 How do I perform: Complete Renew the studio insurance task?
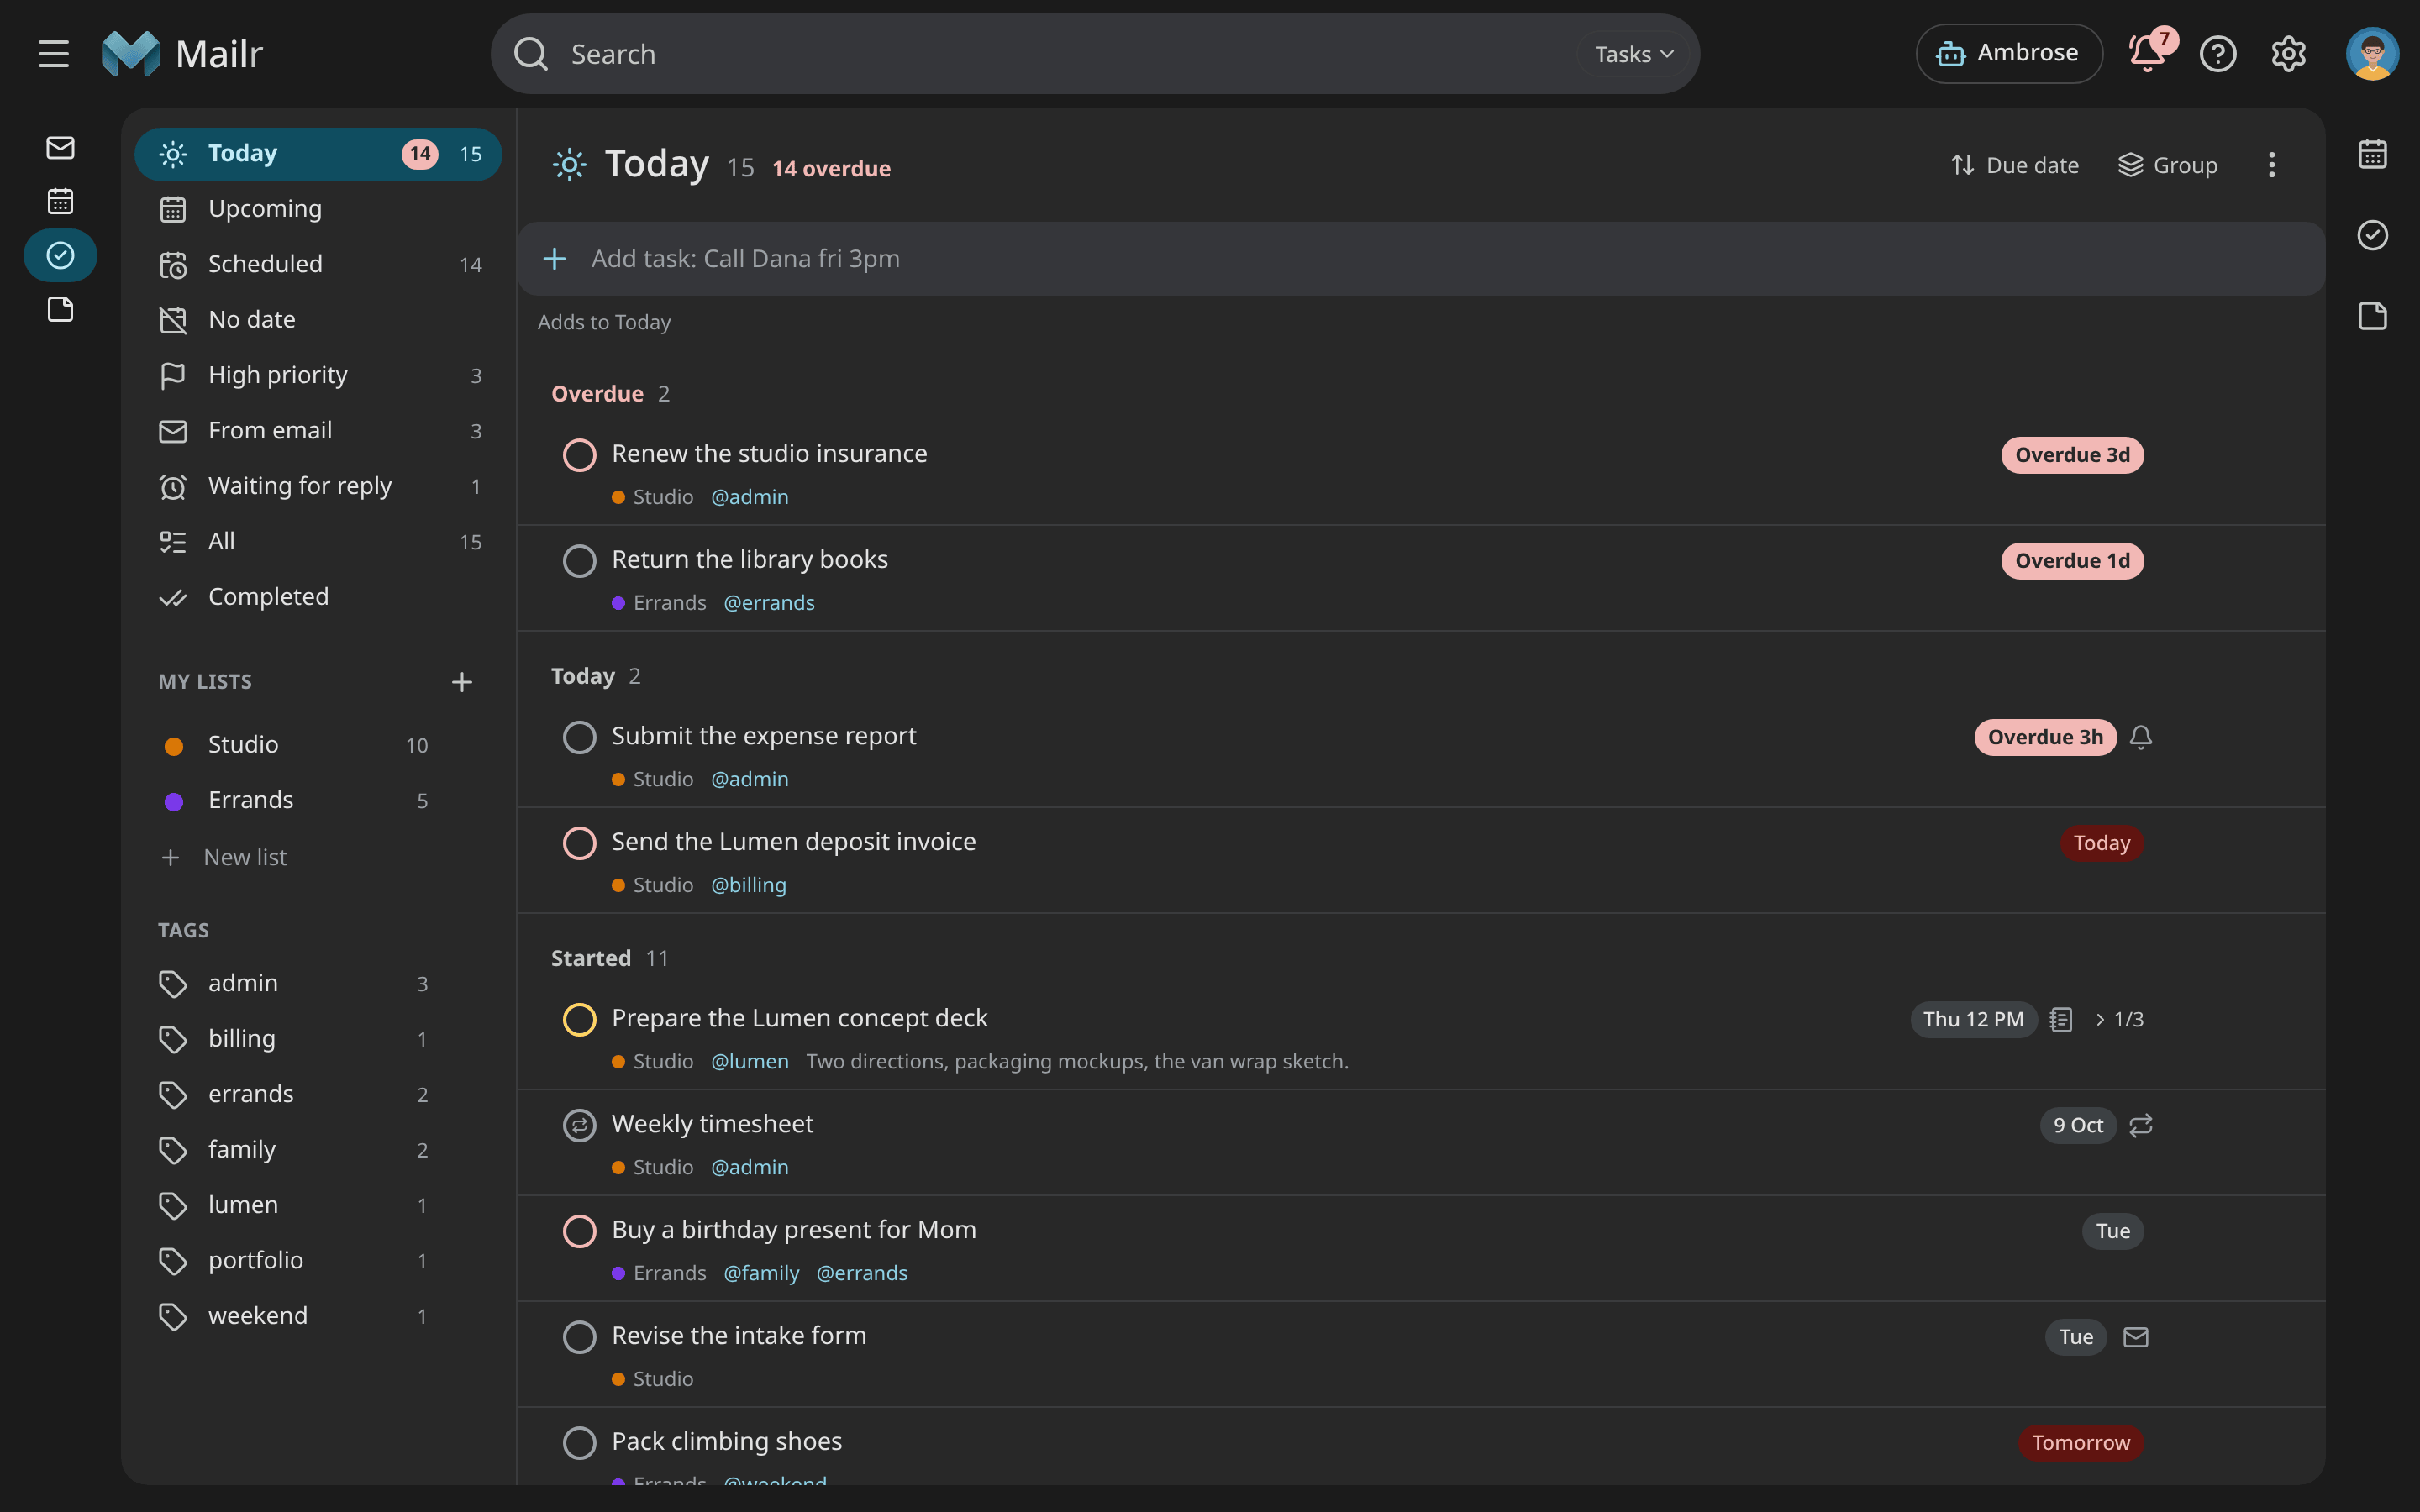pyautogui.click(x=579, y=455)
